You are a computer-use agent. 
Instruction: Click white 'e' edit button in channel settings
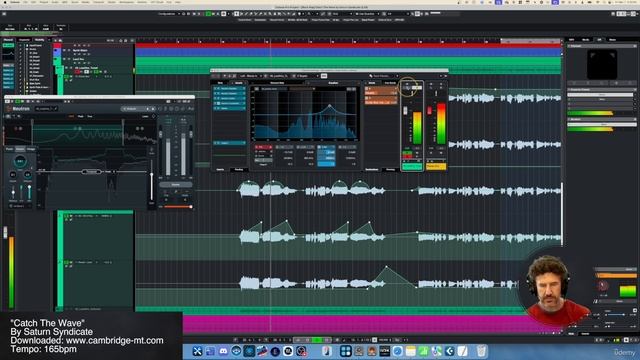point(417,87)
